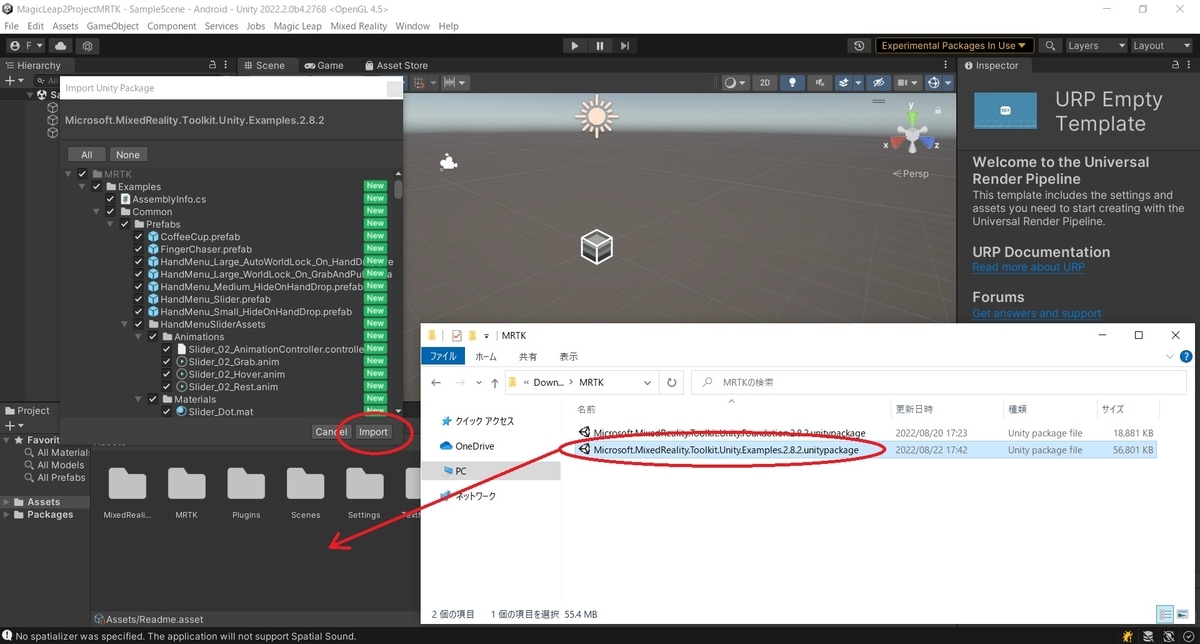The image size is (1200, 644).
Task: Switch to the Asset Store tab
Action: (396, 66)
